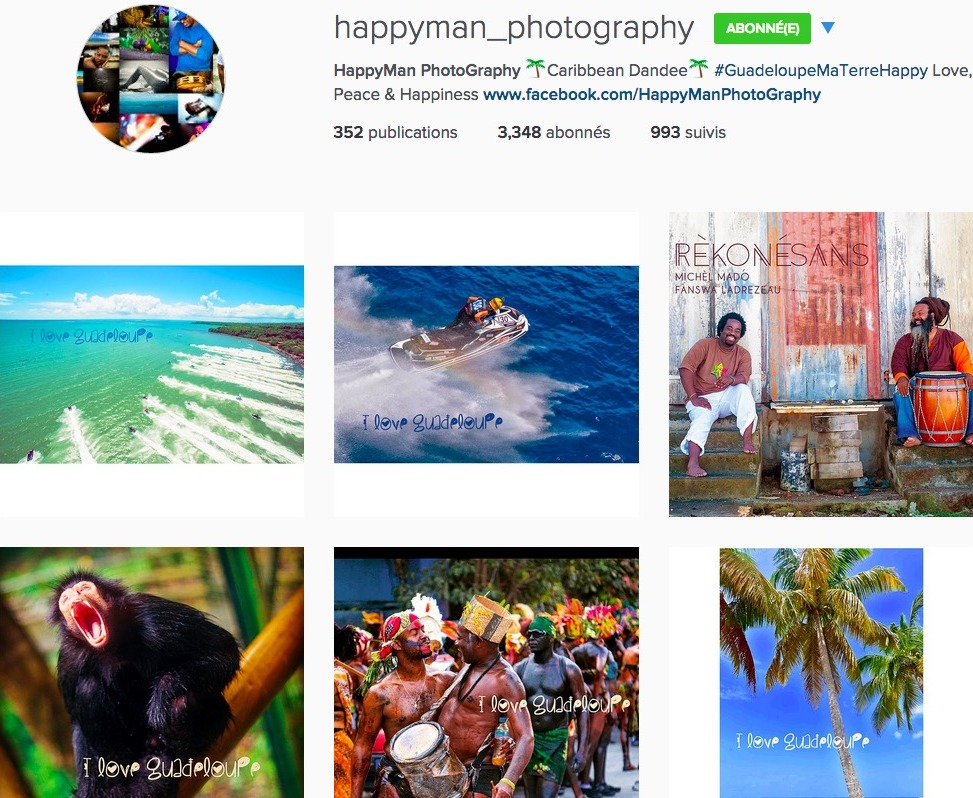The width and height of the screenshot is (973, 798).
Task: Open the Rèkonésans album cover post
Action: [821, 364]
